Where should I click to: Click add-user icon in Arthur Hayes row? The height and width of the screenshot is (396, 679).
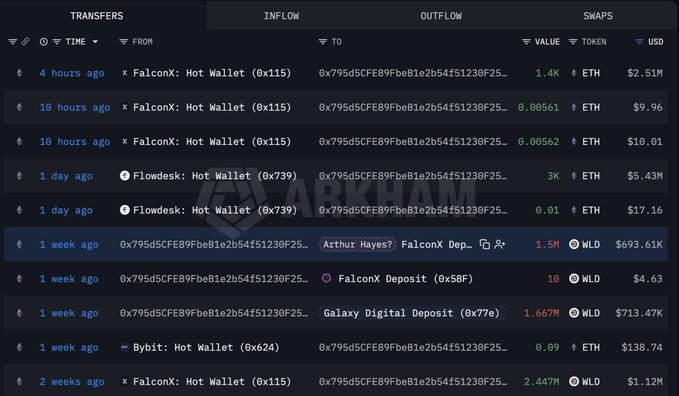[500, 244]
